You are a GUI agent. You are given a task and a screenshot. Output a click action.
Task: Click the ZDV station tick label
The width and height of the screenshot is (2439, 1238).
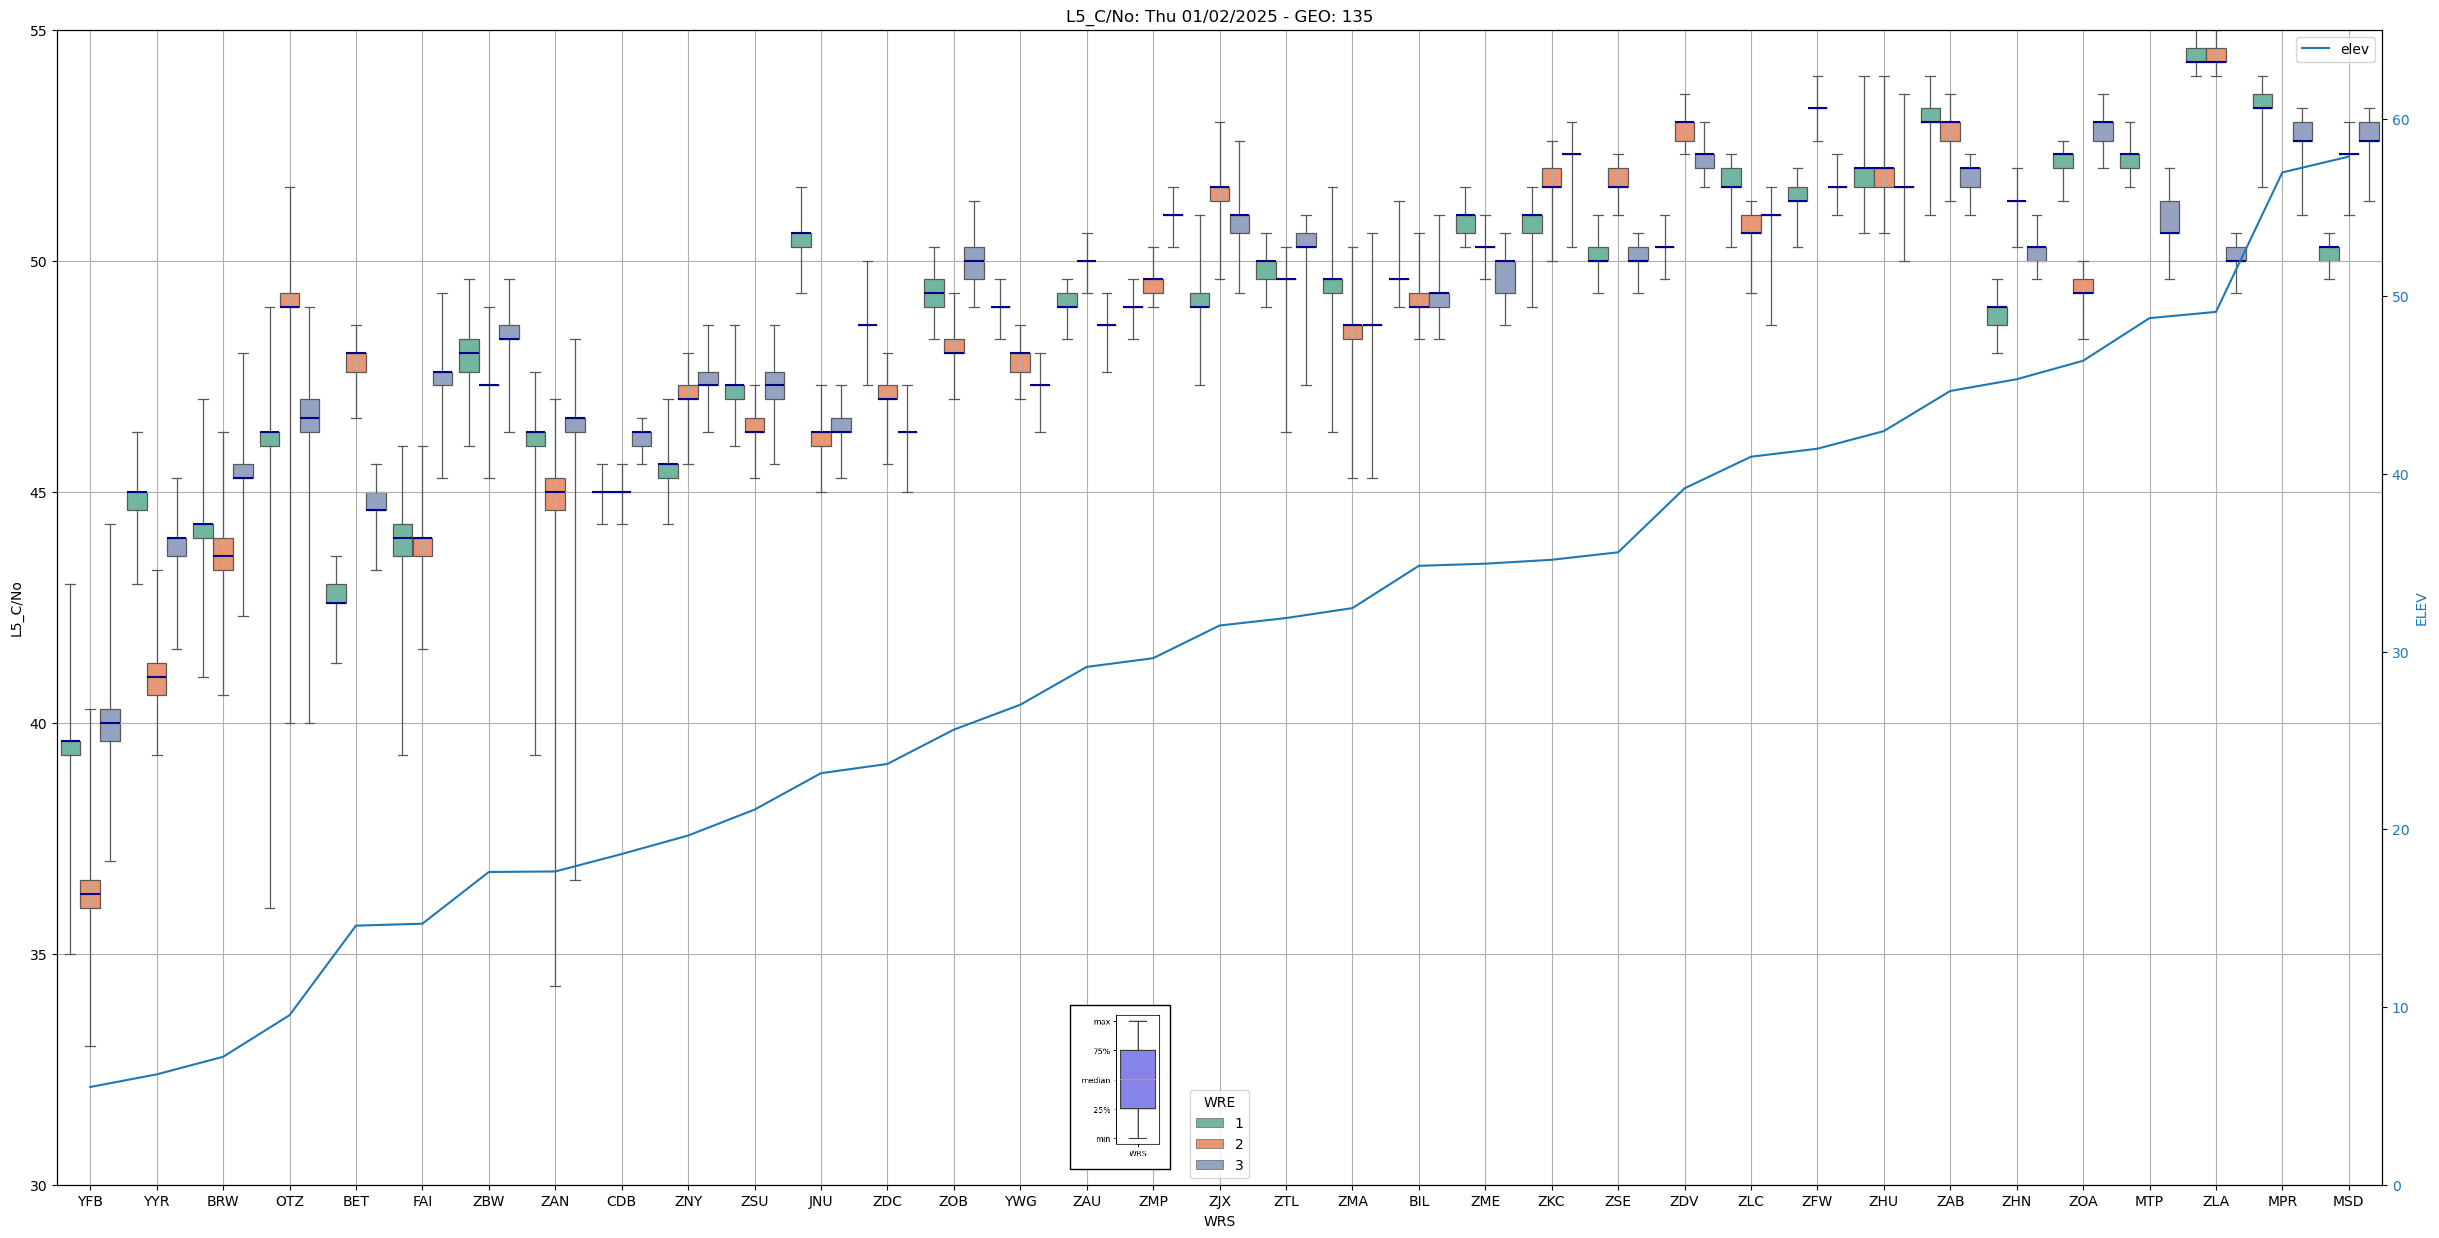point(1684,1201)
